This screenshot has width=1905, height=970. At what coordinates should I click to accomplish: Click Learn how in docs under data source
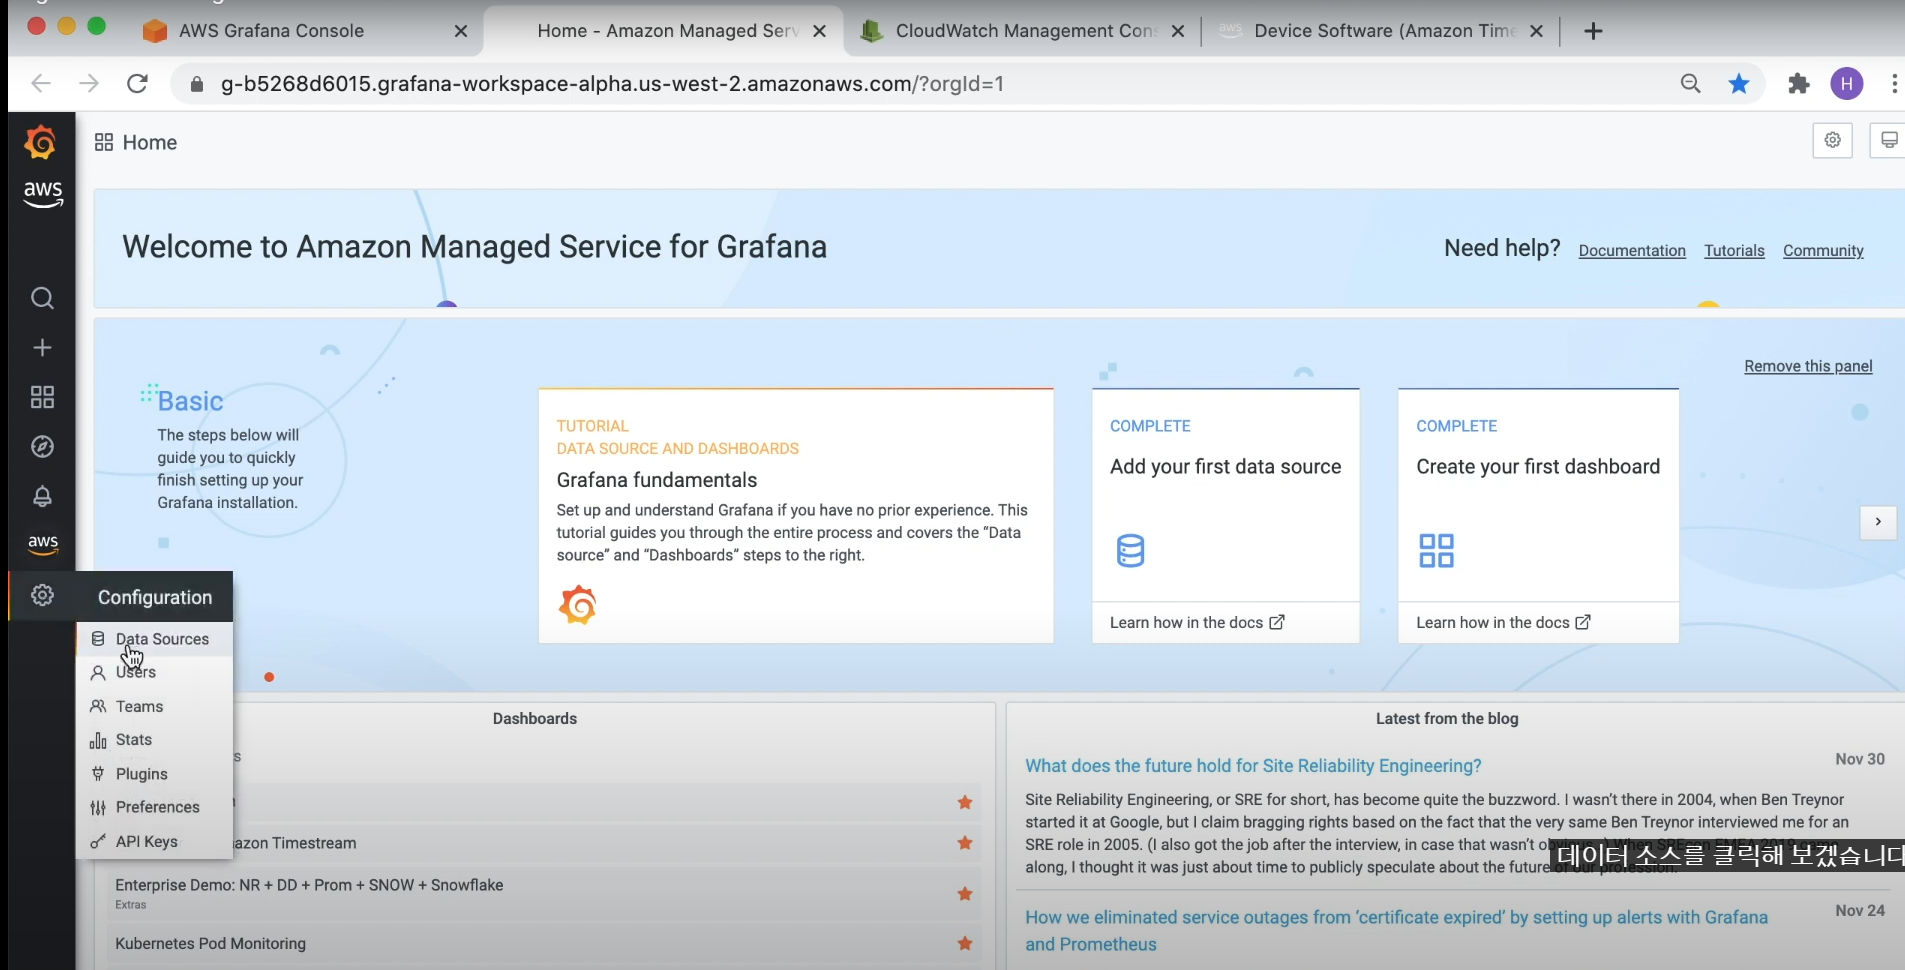pos(1197,622)
